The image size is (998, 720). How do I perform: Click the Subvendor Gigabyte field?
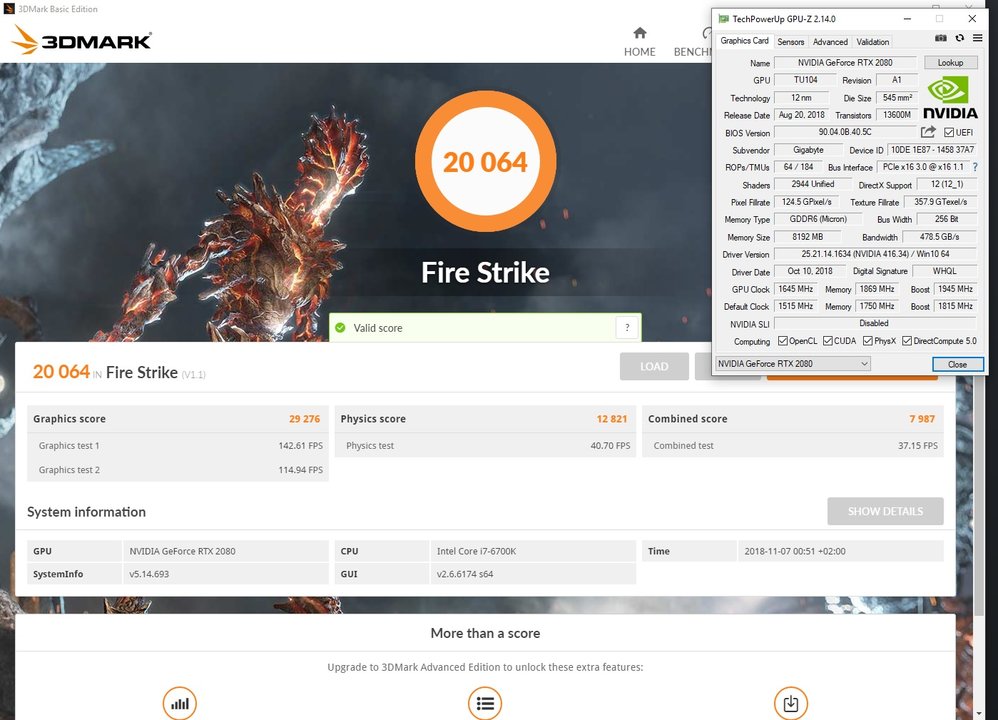tap(808, 150)
